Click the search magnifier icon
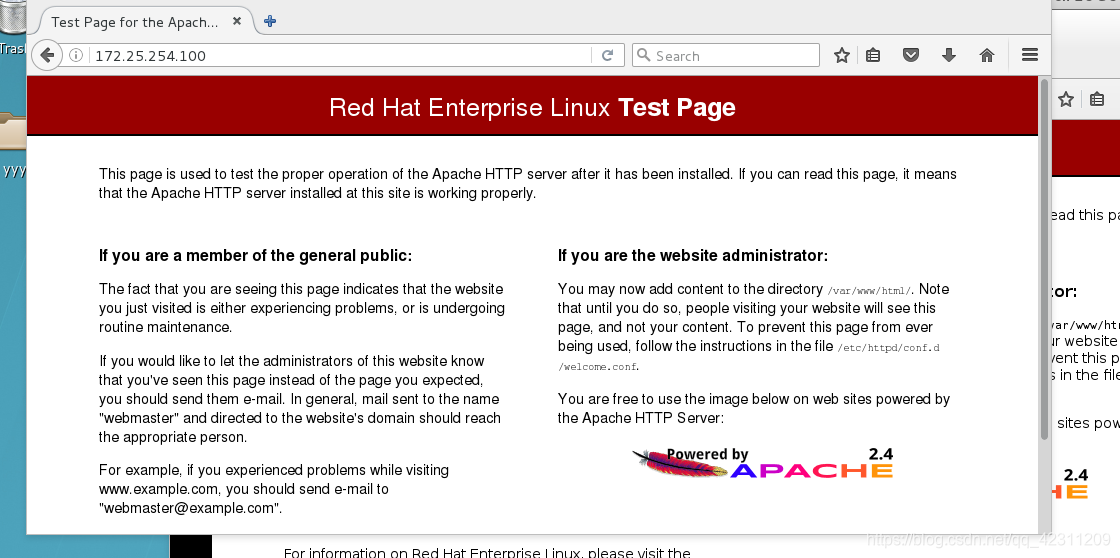 point(643,55)
